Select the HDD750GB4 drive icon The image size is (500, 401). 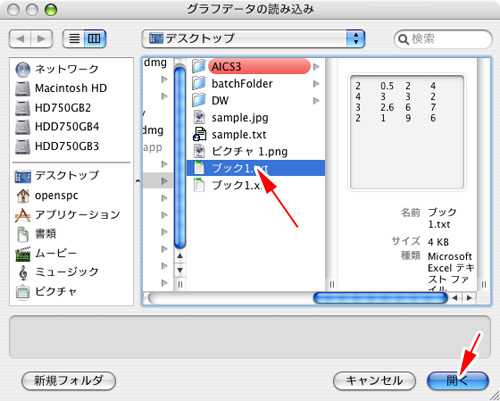[x=23, y=127]
